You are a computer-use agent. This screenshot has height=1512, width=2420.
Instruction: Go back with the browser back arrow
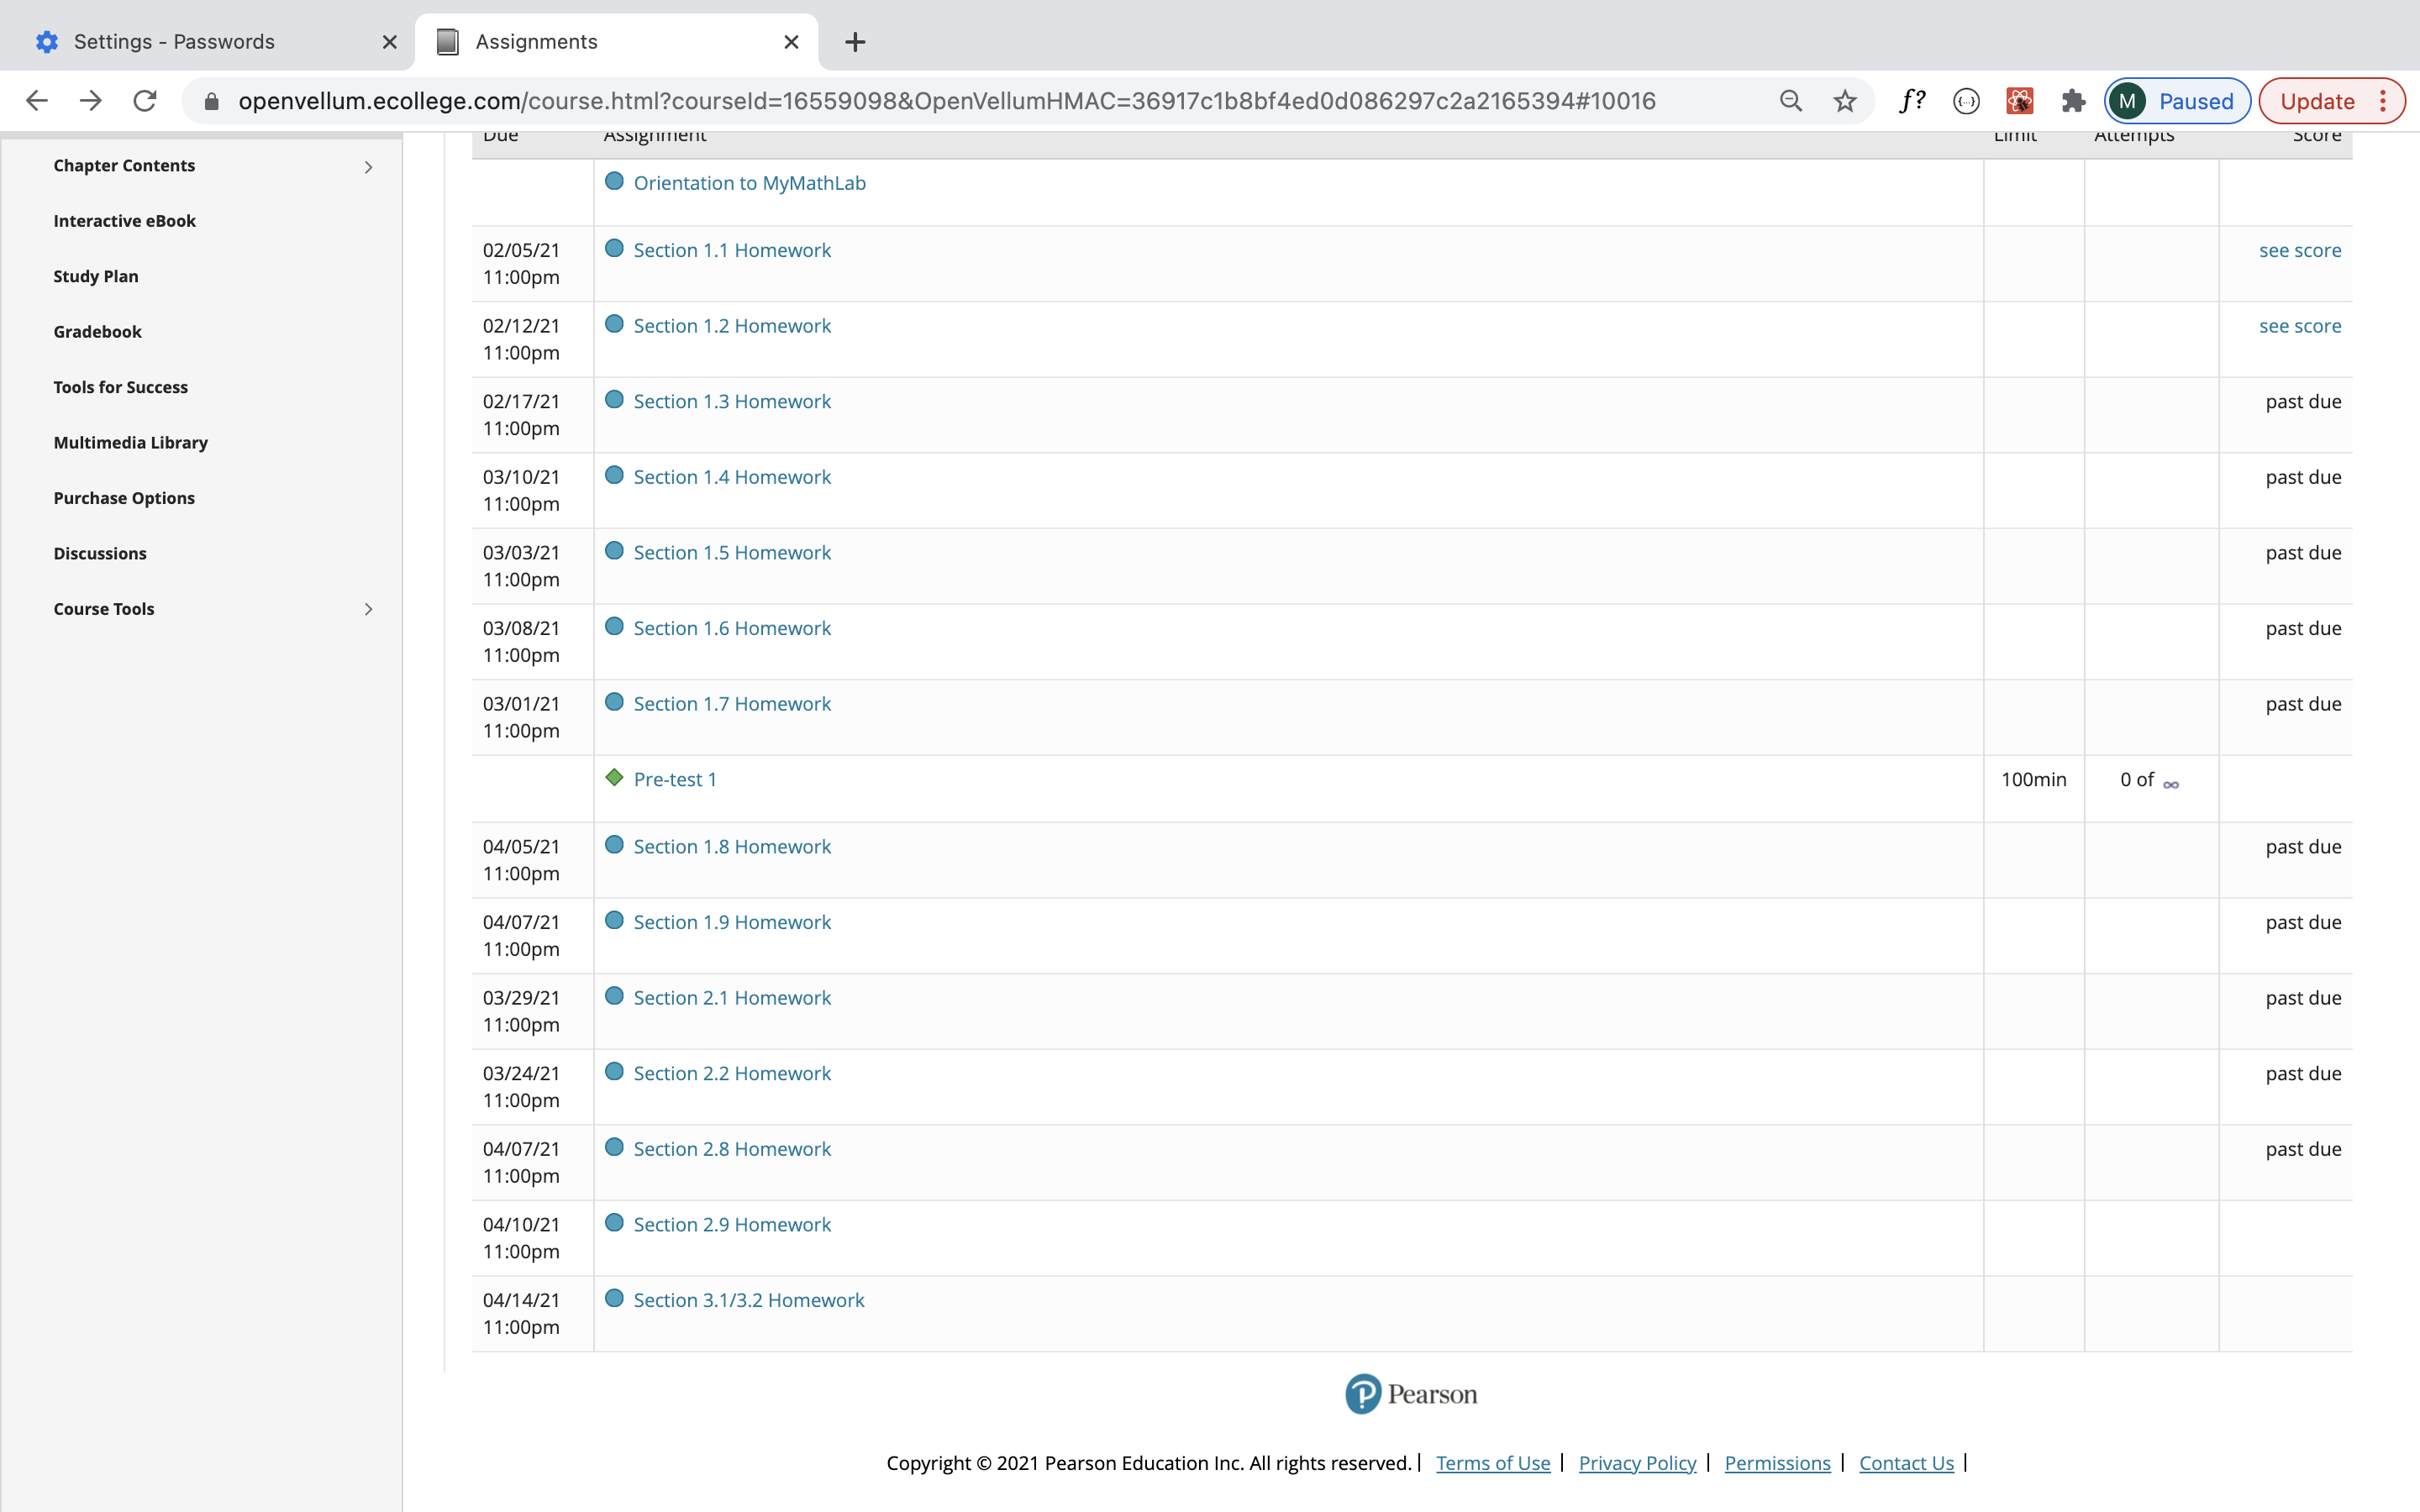click(x=37, y=101)
